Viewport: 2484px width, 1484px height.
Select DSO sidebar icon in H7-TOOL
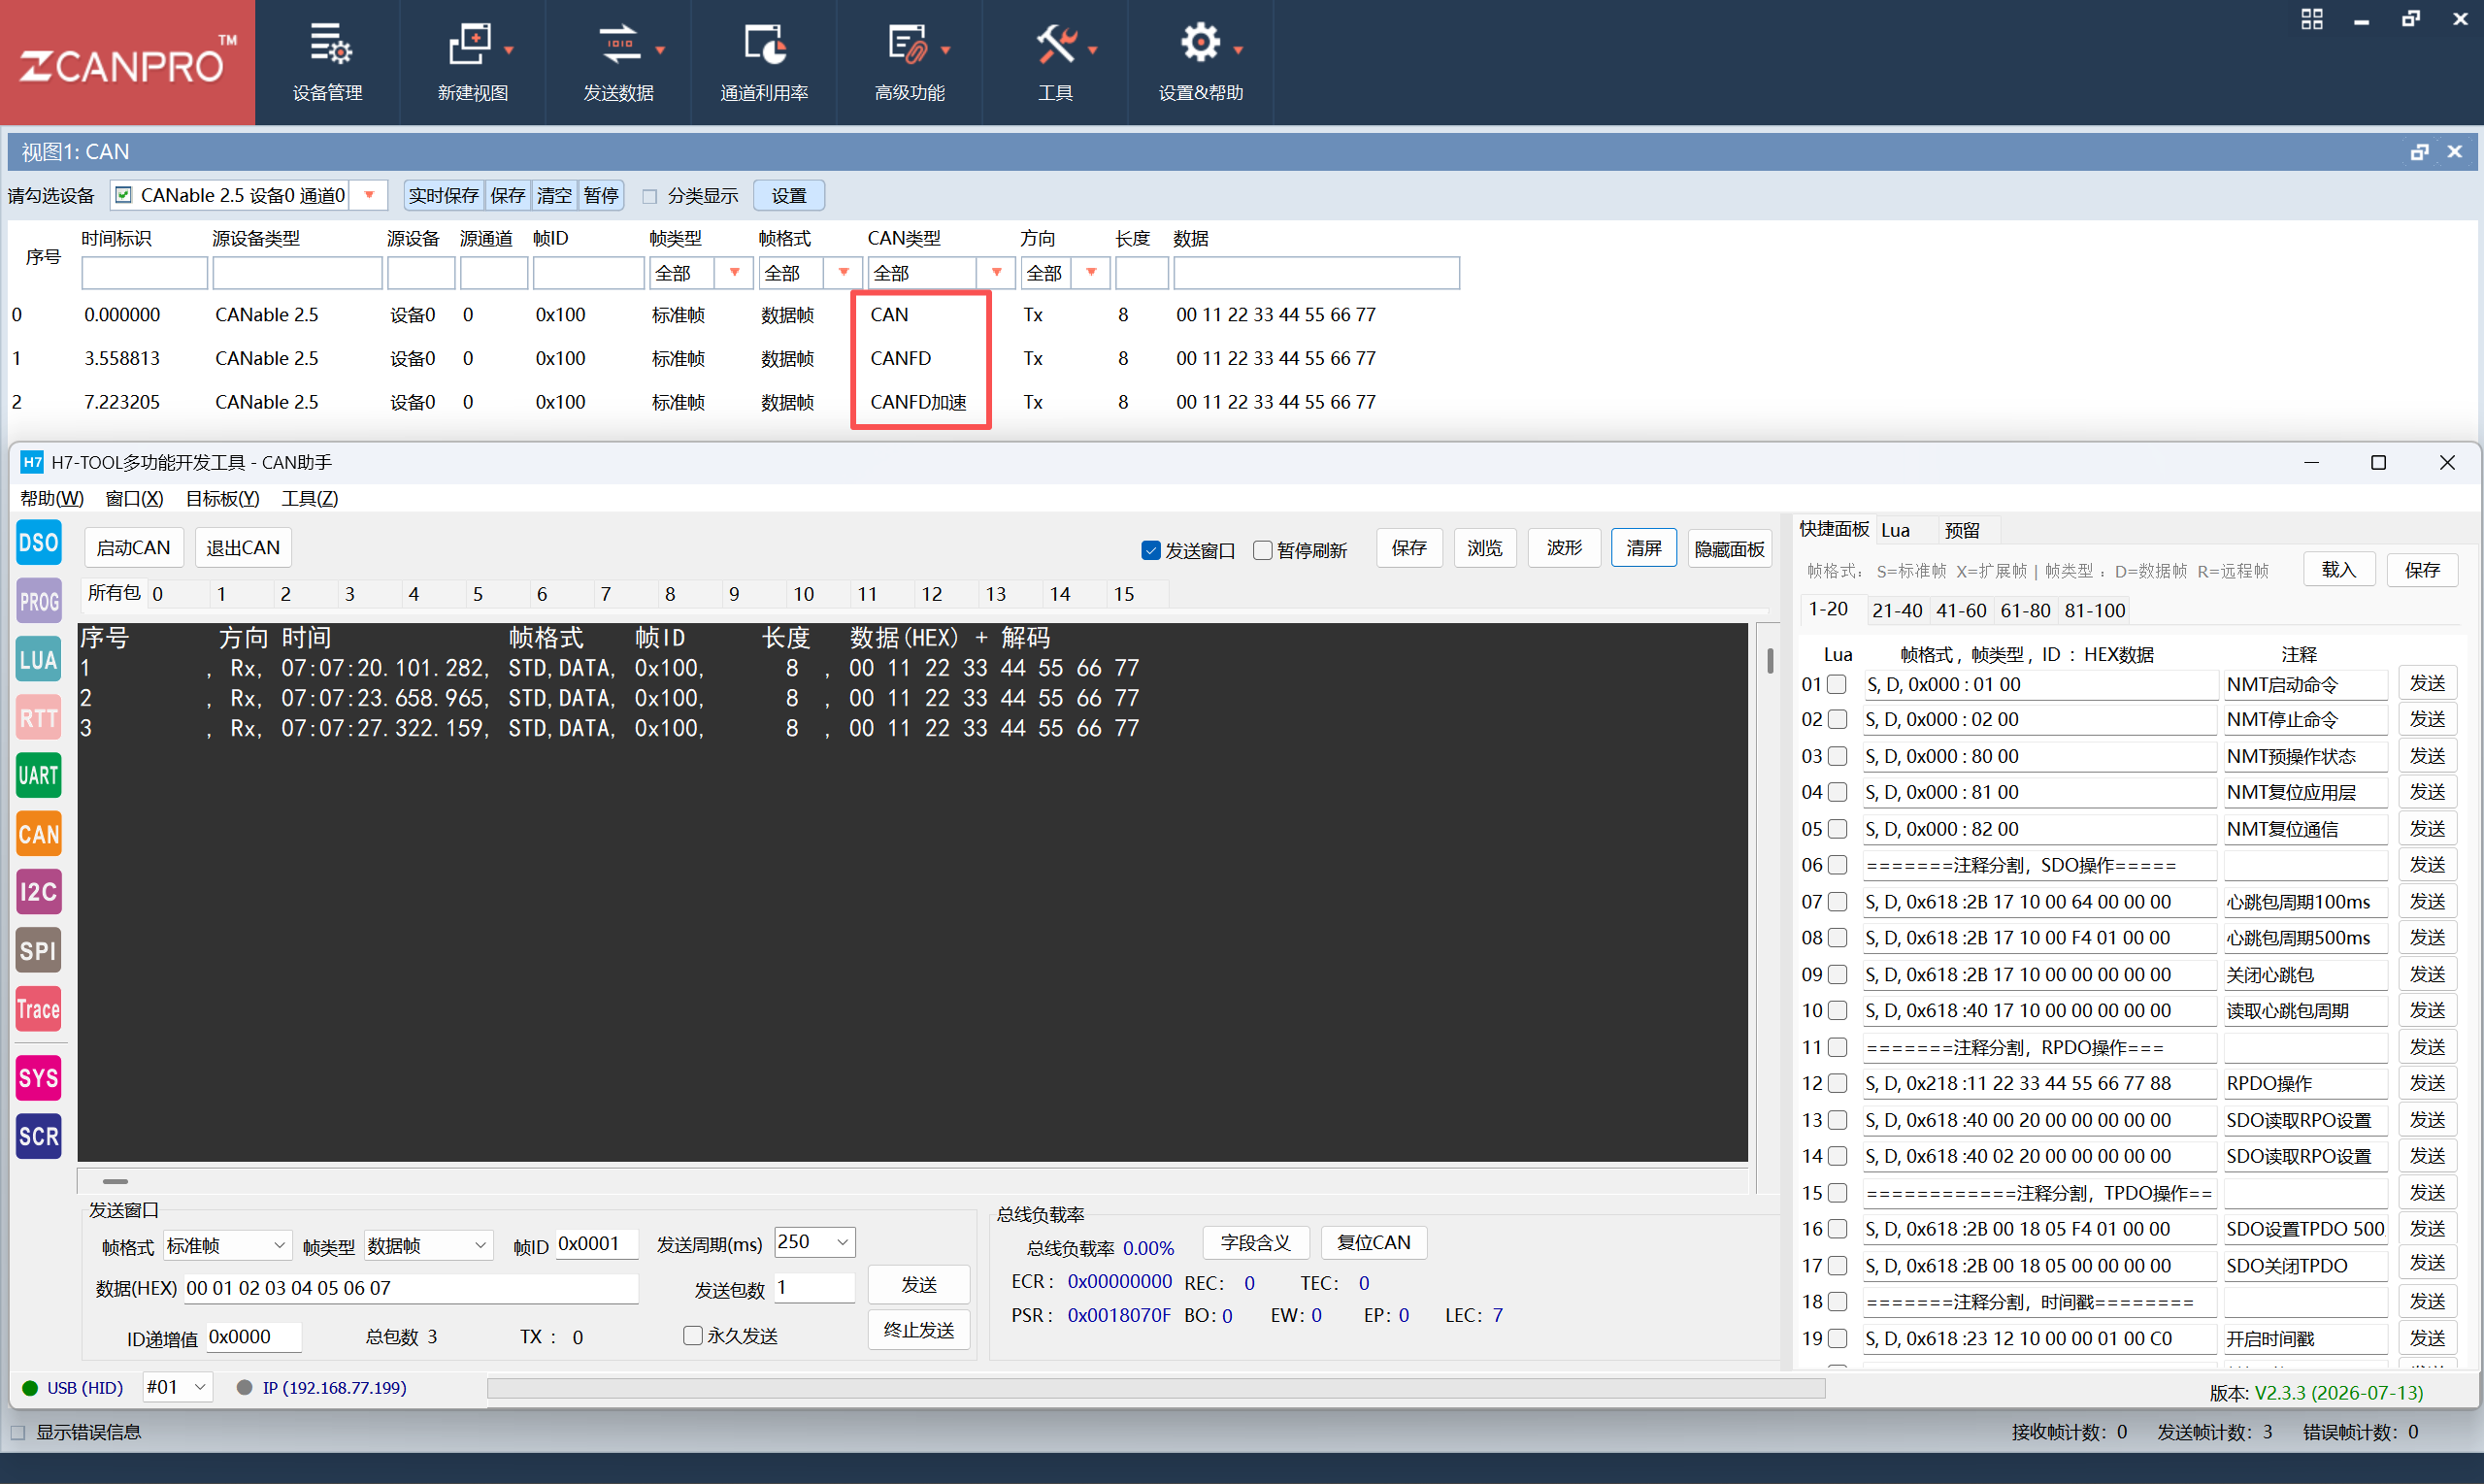coord(39,543)
